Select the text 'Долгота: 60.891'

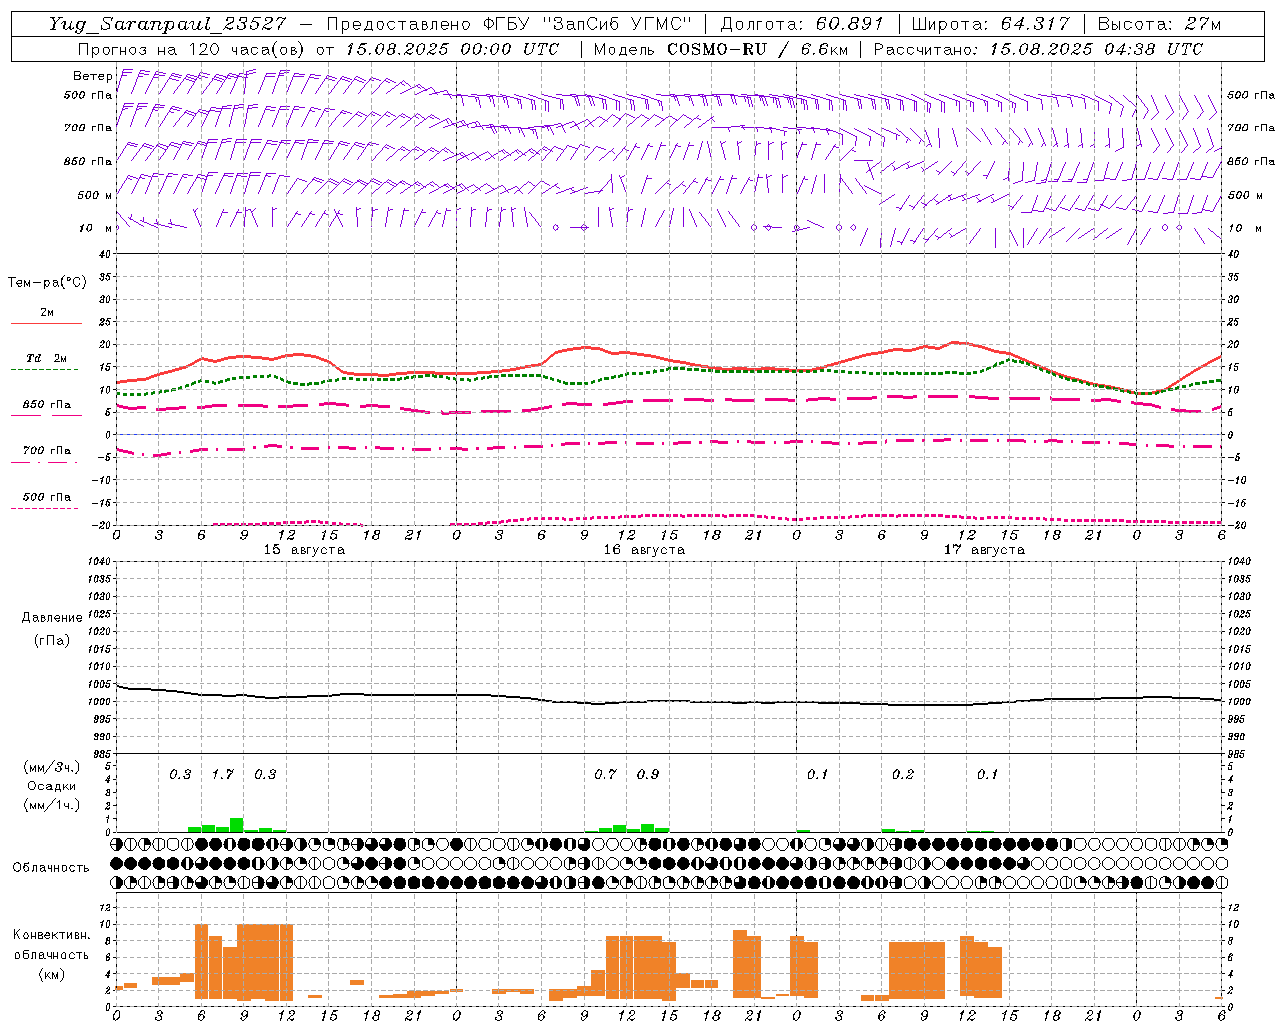pyautogui.click(x=804, y=24)
